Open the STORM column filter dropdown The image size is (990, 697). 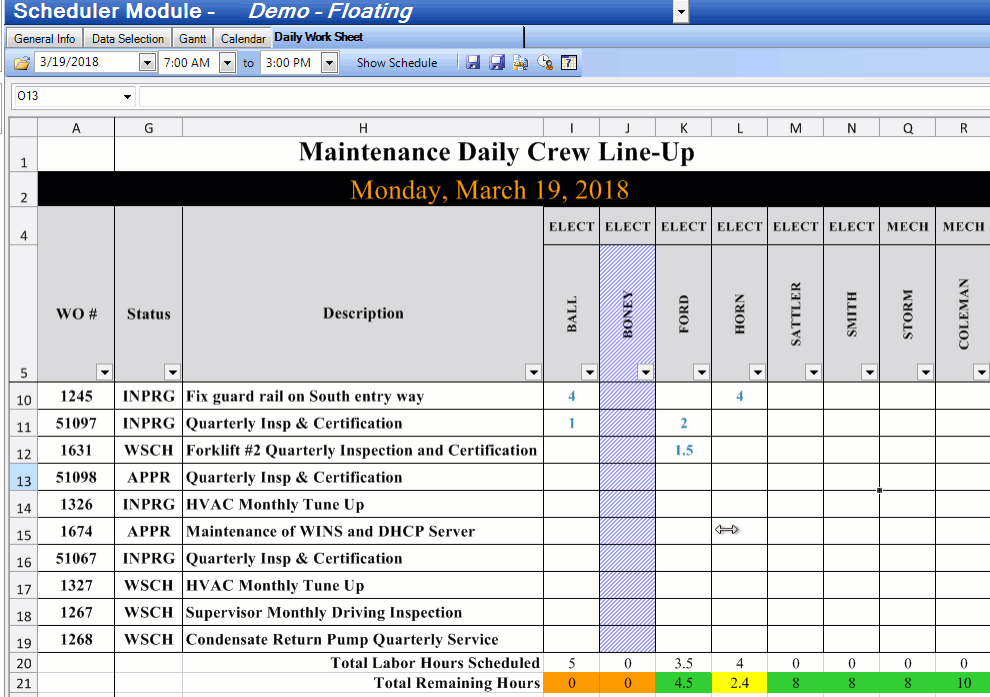(x=926, y=372)
